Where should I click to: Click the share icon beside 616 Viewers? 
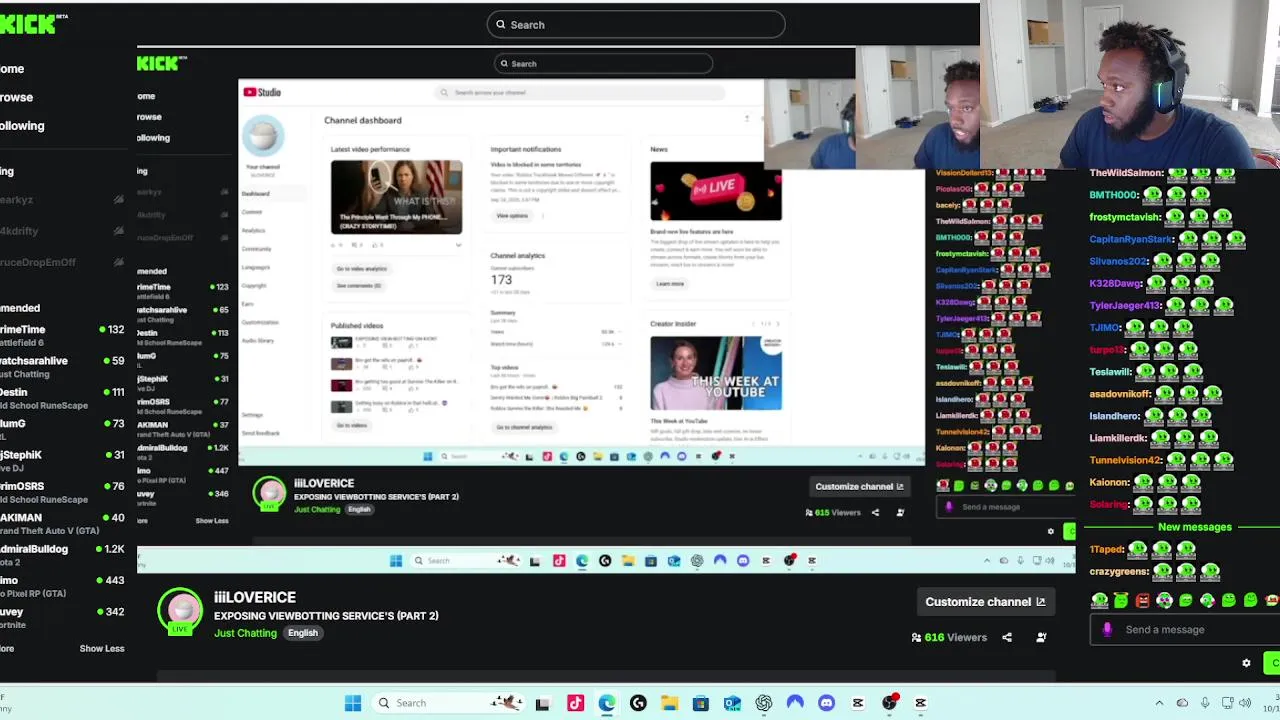pos(1007,637)
